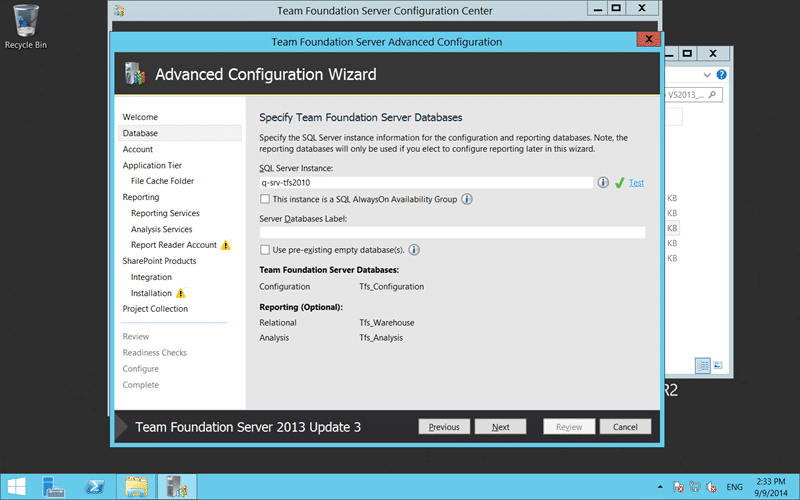800x500 pixels.
Task: Click the Review step in sidebar list
Action: 136,337
